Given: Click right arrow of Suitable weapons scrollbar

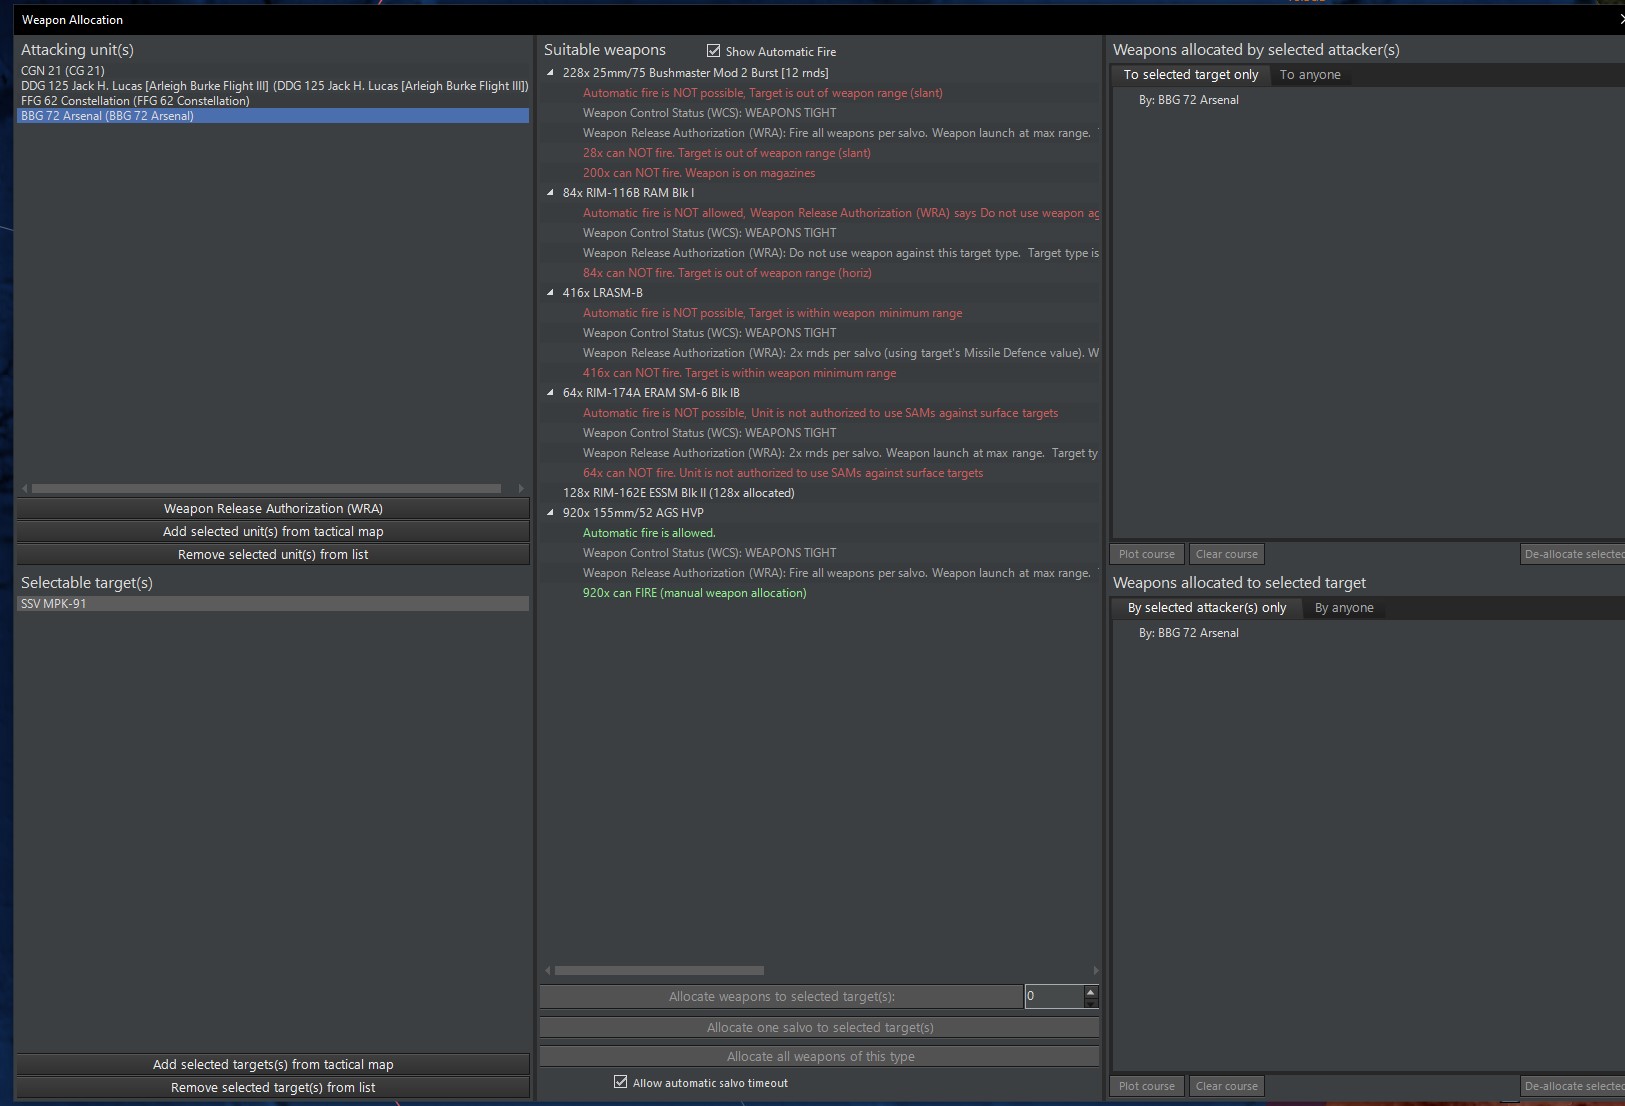Looking at the screenshot, I should [1095, 970].
